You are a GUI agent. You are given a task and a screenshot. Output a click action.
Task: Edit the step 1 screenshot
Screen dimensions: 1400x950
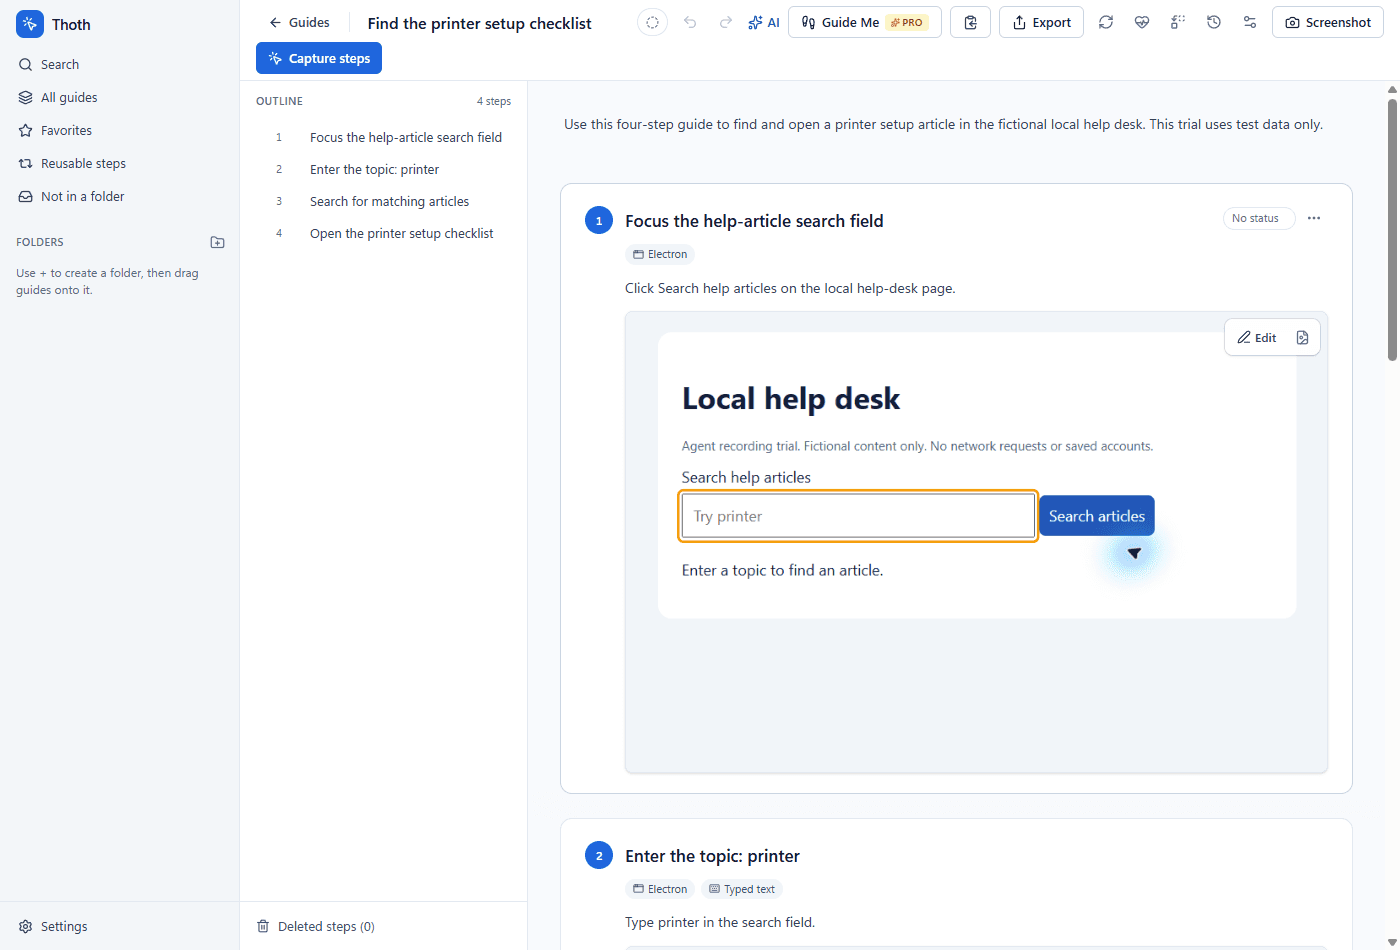1257,337
